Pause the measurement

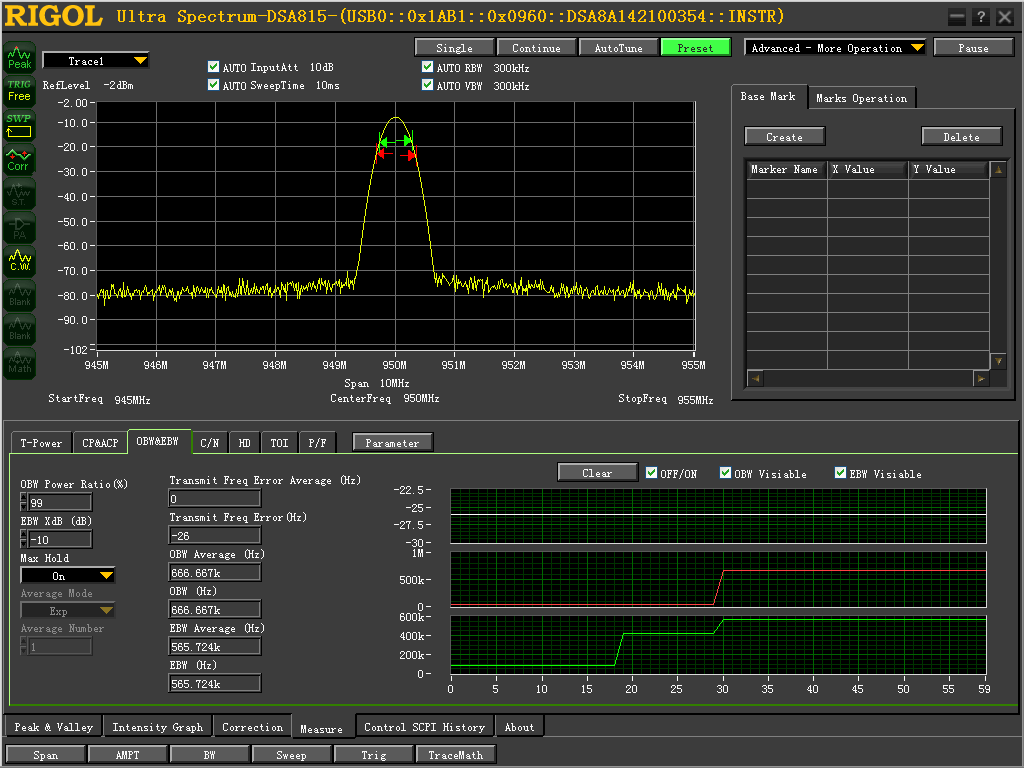pyautogui.click(x=973, y=48)
